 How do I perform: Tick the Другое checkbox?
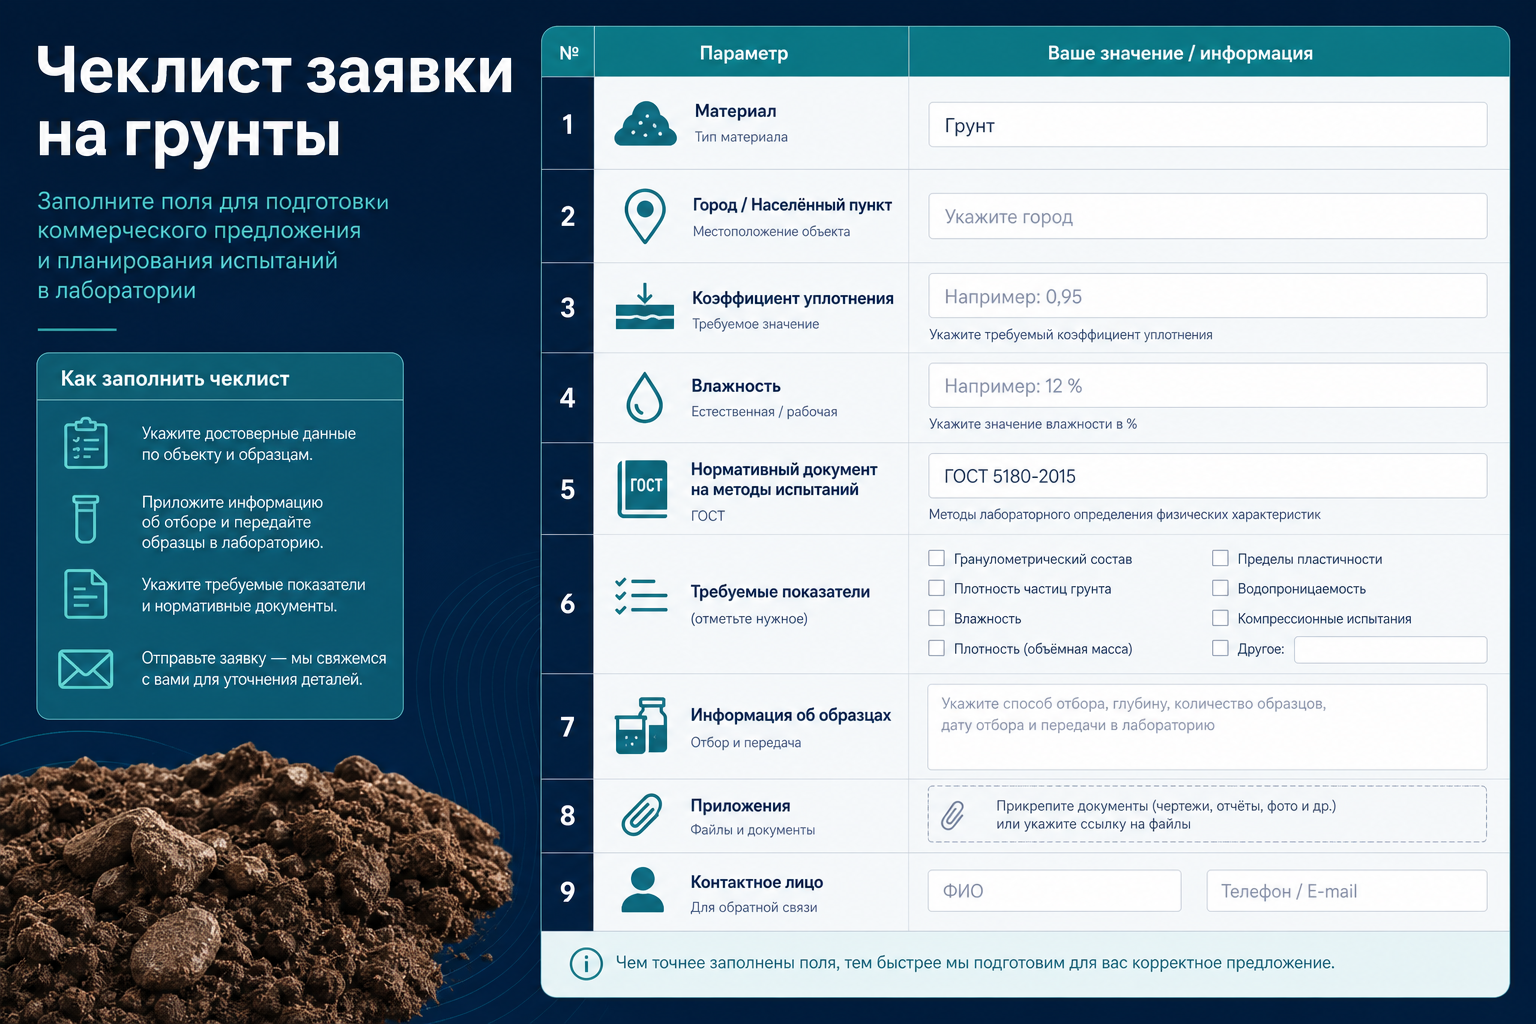point(1220,648)
